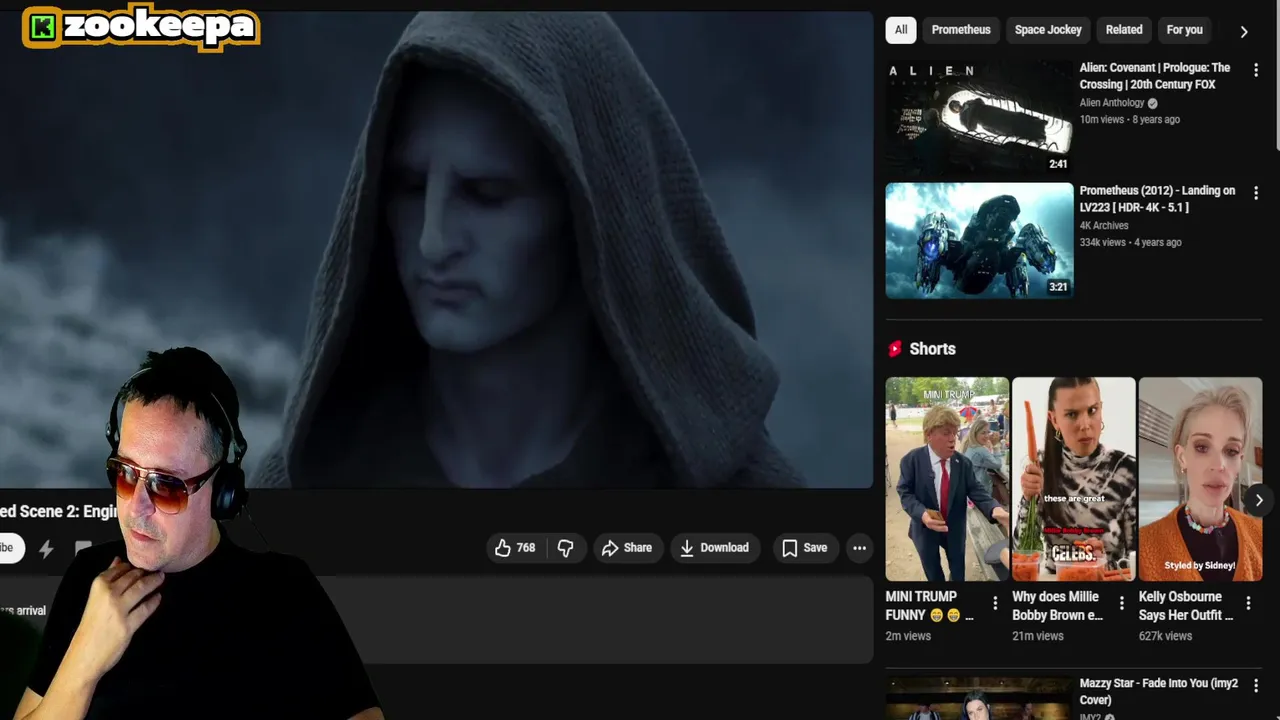1280x720 pixels.
Task: Open Alien: Covenant Prologue The Crossing title
Action: [x=1155, y=76]
